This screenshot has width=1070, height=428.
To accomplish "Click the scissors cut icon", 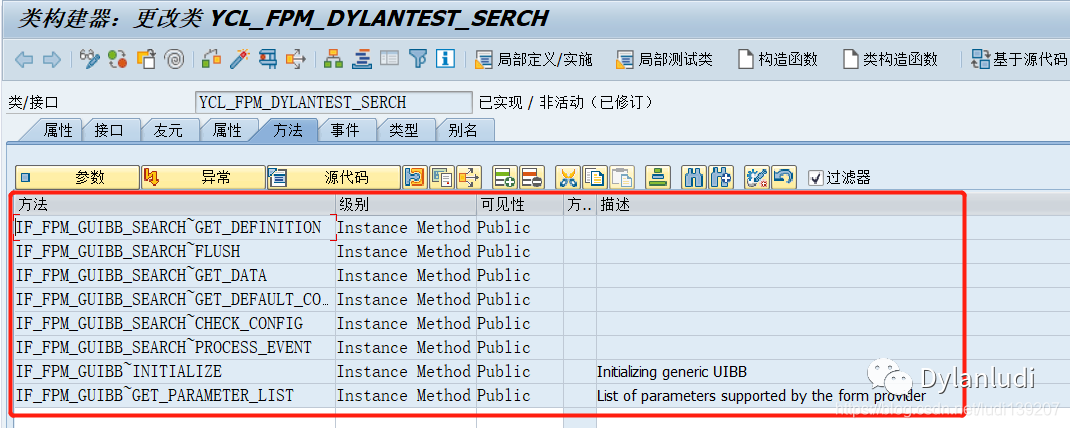I will click(x=568, y=177).
